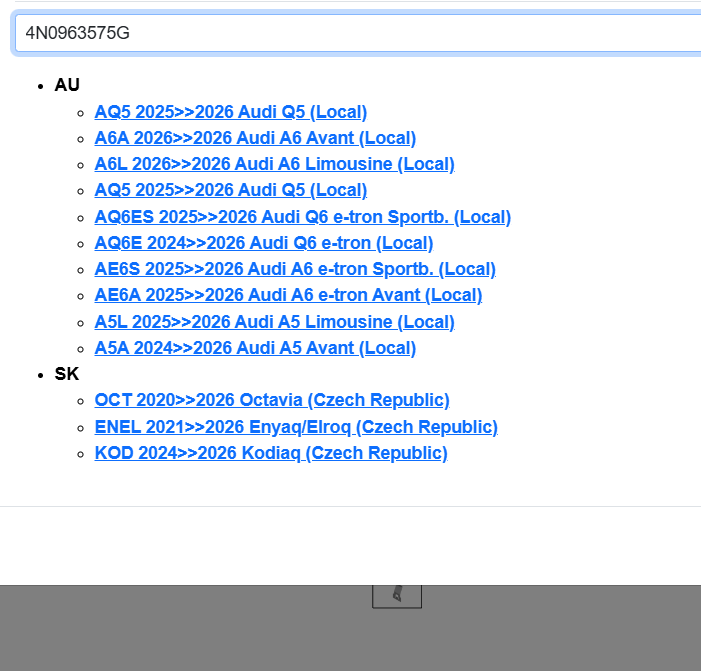Choose A5L Audi A5 Limousine link

(274, 322)
